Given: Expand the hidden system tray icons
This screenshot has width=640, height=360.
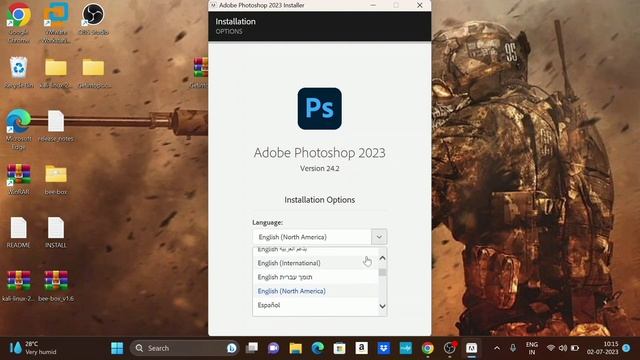Looking at the screenshot, I should 497,348.
